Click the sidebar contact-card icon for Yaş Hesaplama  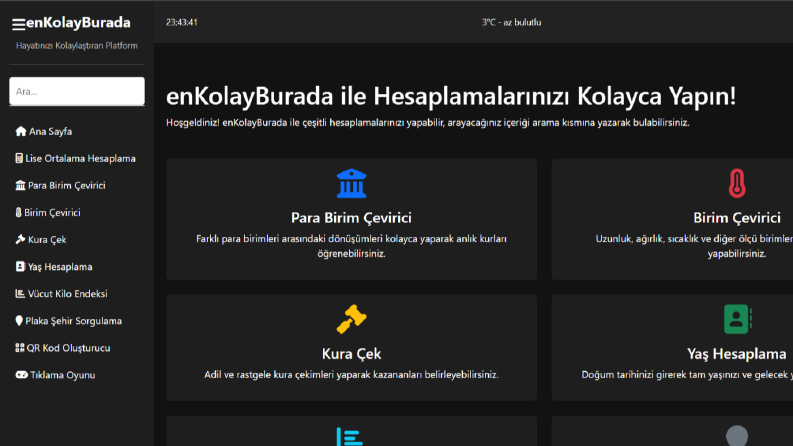pyautogui.click(x=20, y=266)
